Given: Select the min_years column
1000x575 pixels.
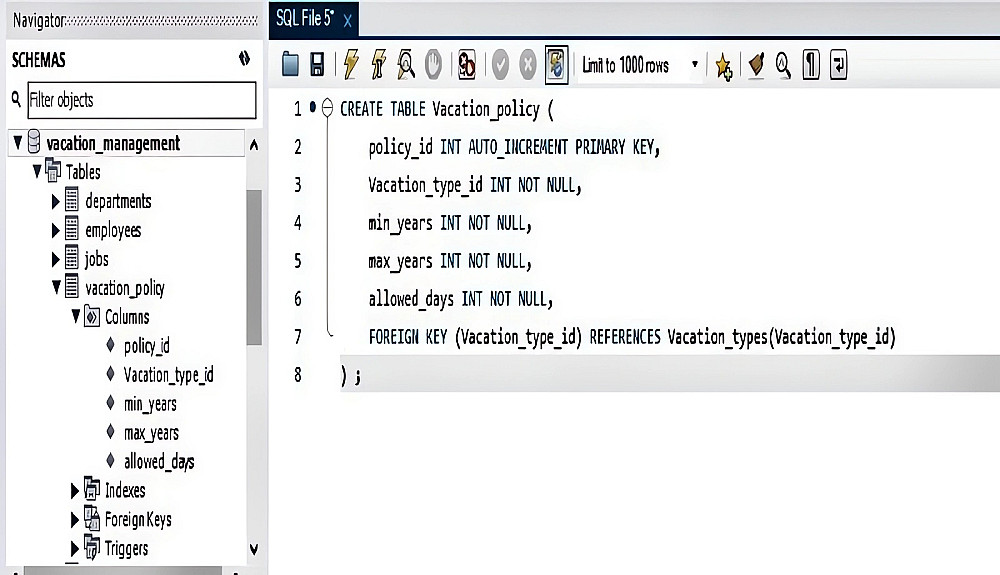Looking at the screenshot, I should coord(150,404).
